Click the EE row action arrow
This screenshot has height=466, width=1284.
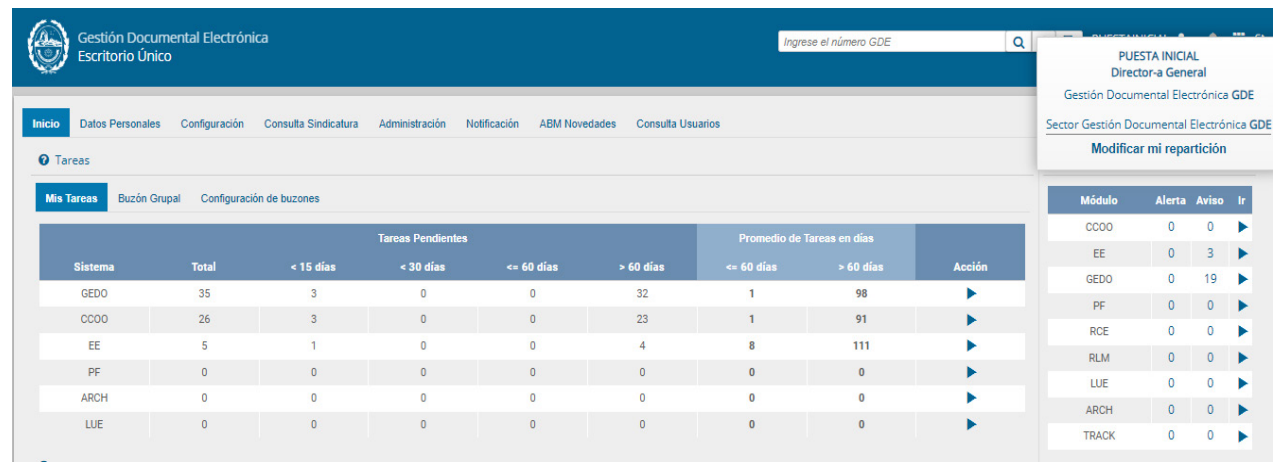pyautogui.click(x=970, y=346)
